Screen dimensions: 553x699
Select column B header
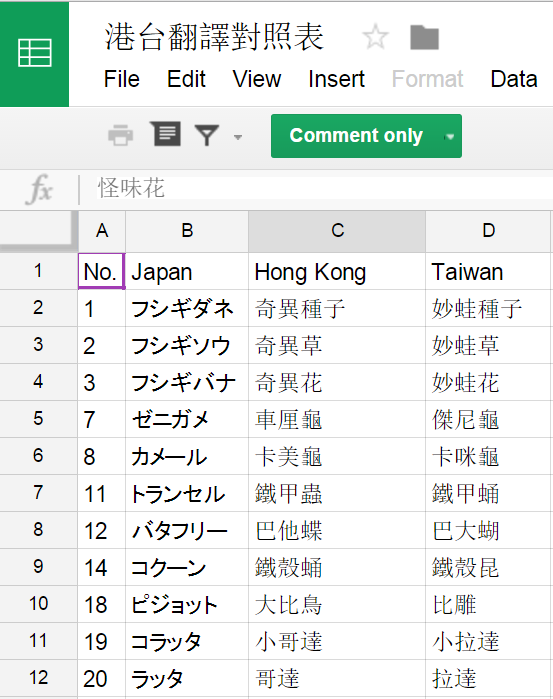coord(187,231)
